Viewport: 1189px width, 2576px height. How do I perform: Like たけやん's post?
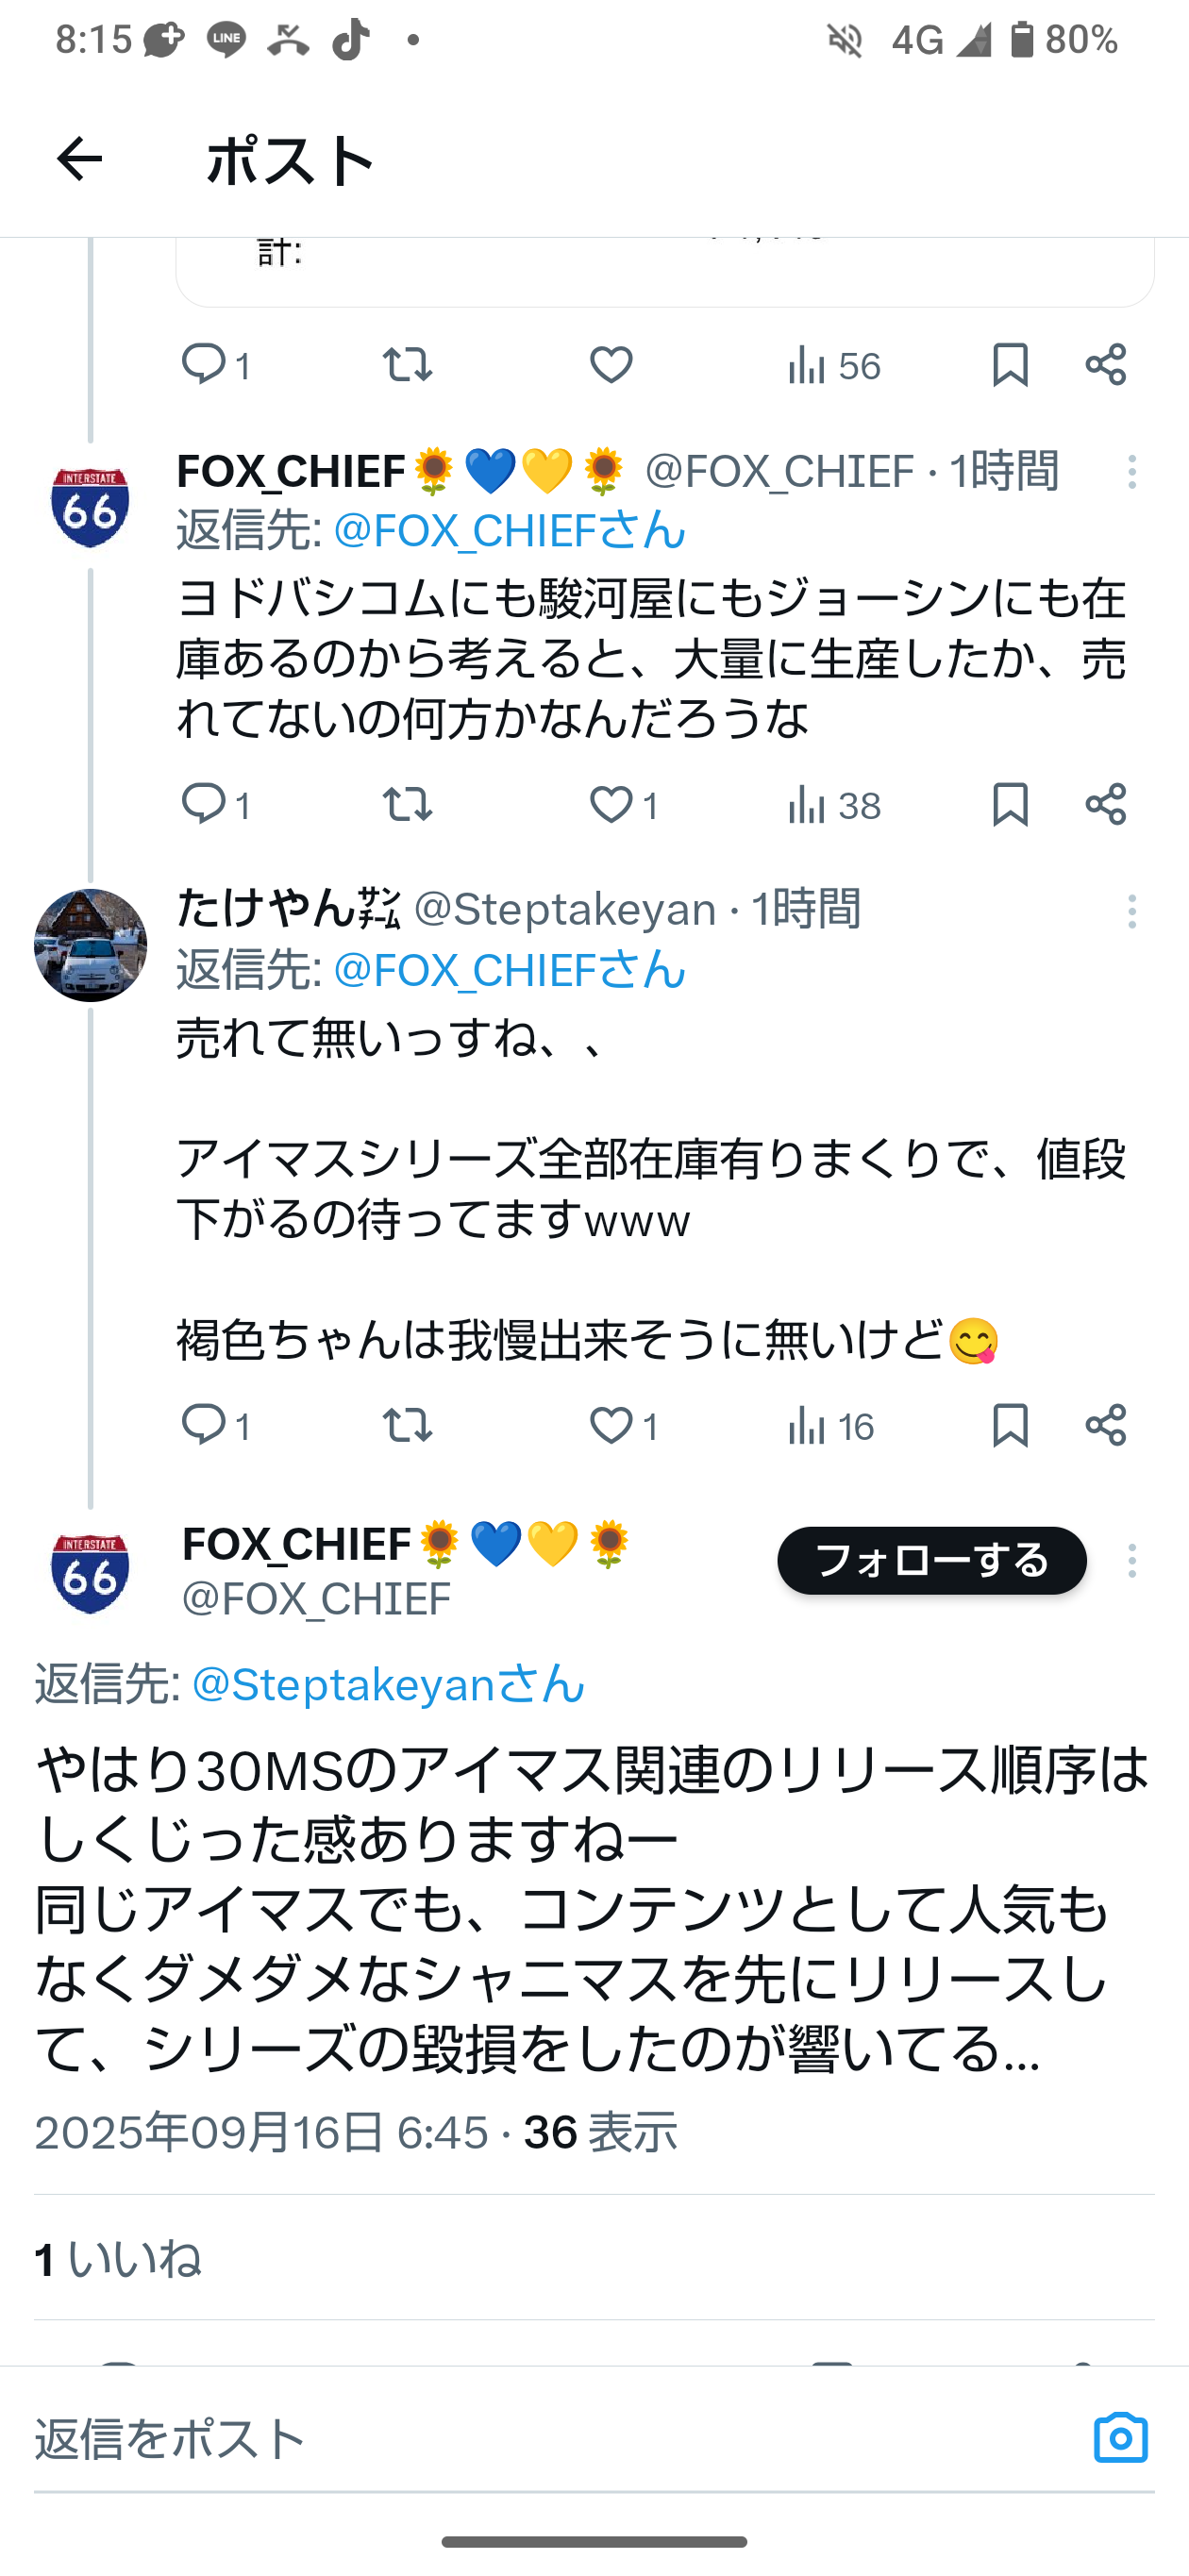610,1425
